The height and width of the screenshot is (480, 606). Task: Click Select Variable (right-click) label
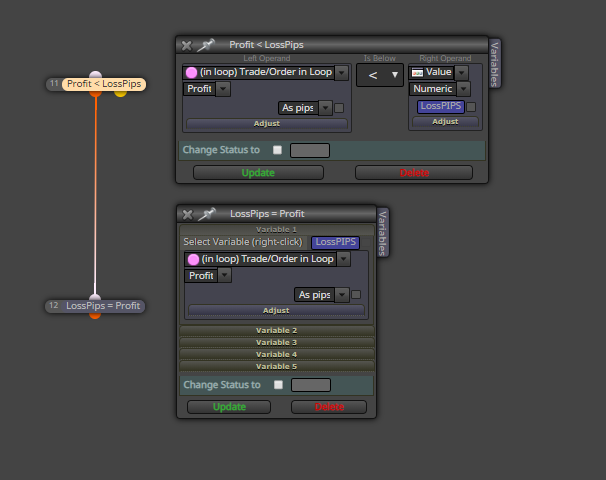pos(243,242)
